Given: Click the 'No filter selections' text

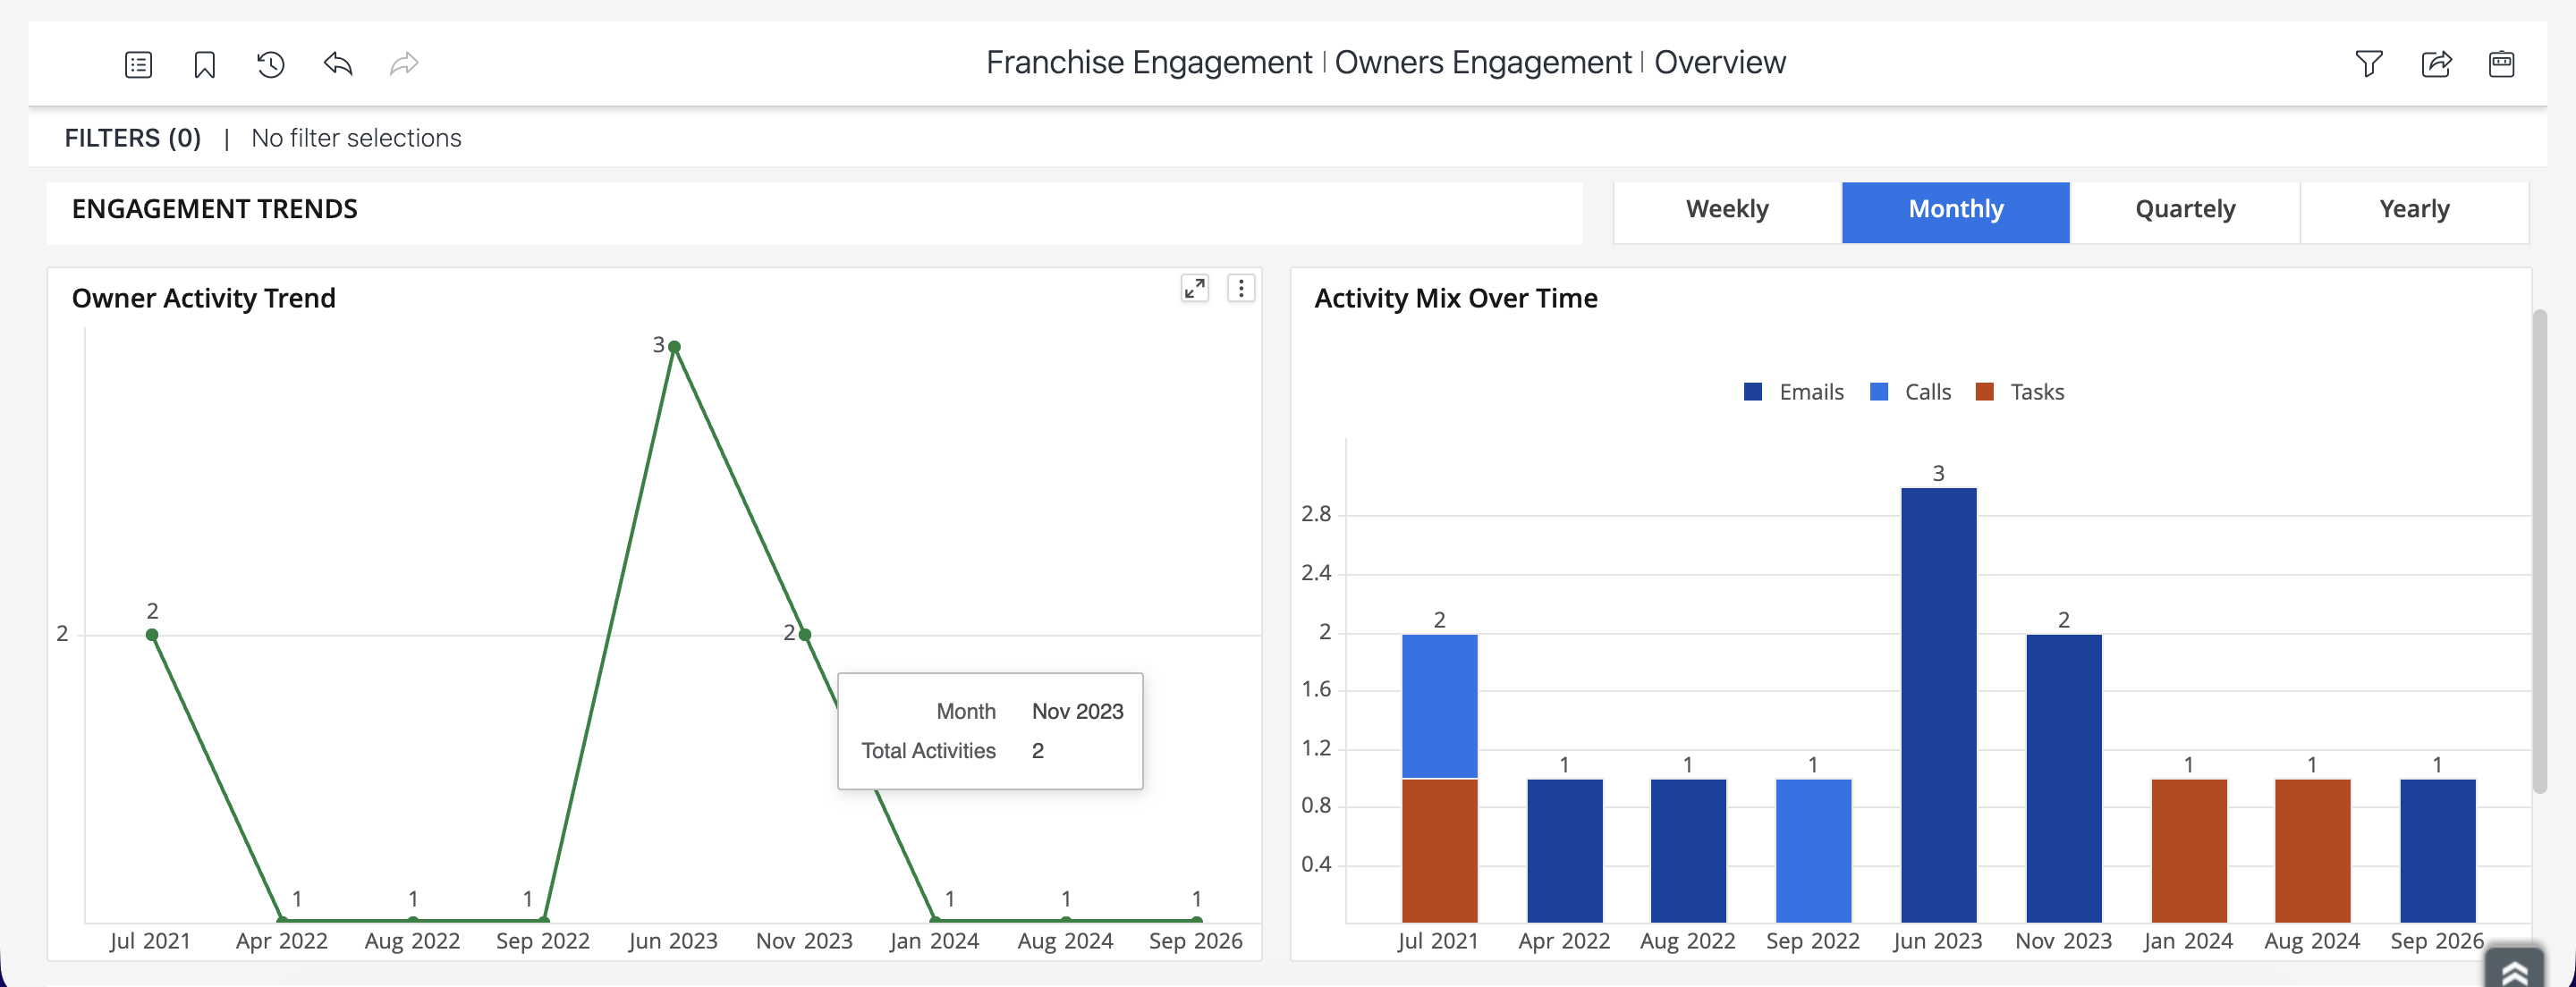Looking at the screenshot, I should (356, 138).
